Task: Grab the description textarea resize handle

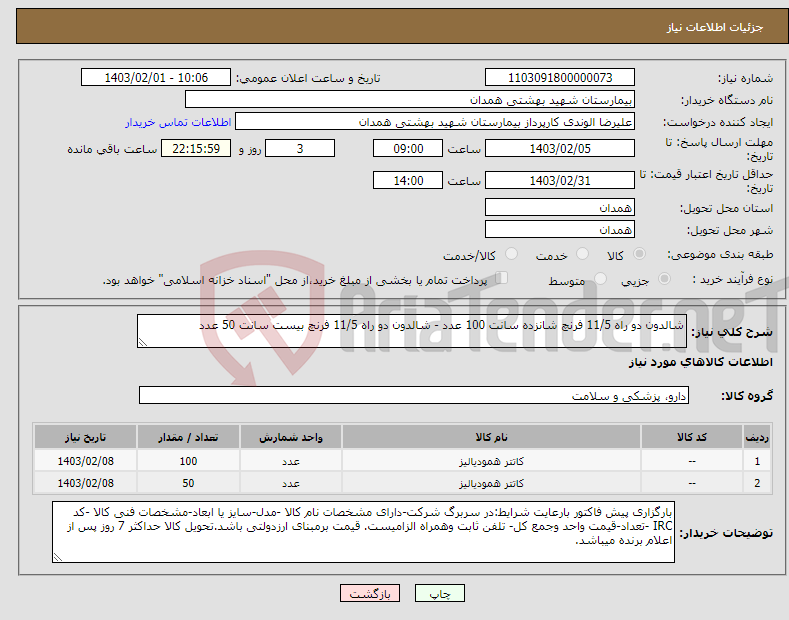Action: pos(143,342)
